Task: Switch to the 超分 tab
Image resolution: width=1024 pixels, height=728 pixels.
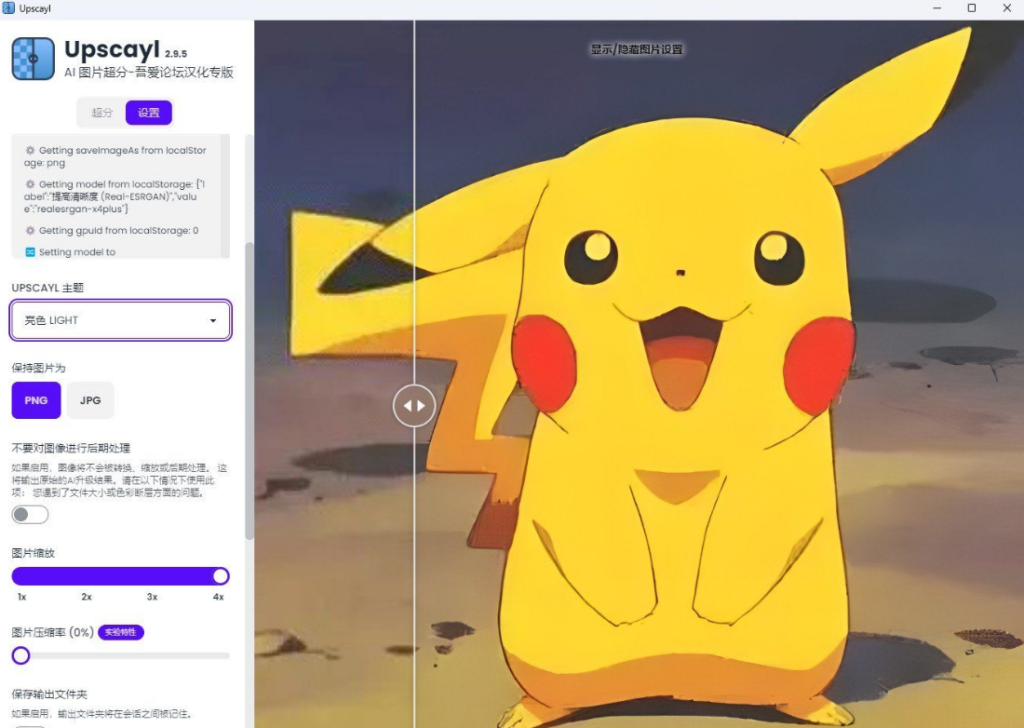Action: (x=102, y=113)
